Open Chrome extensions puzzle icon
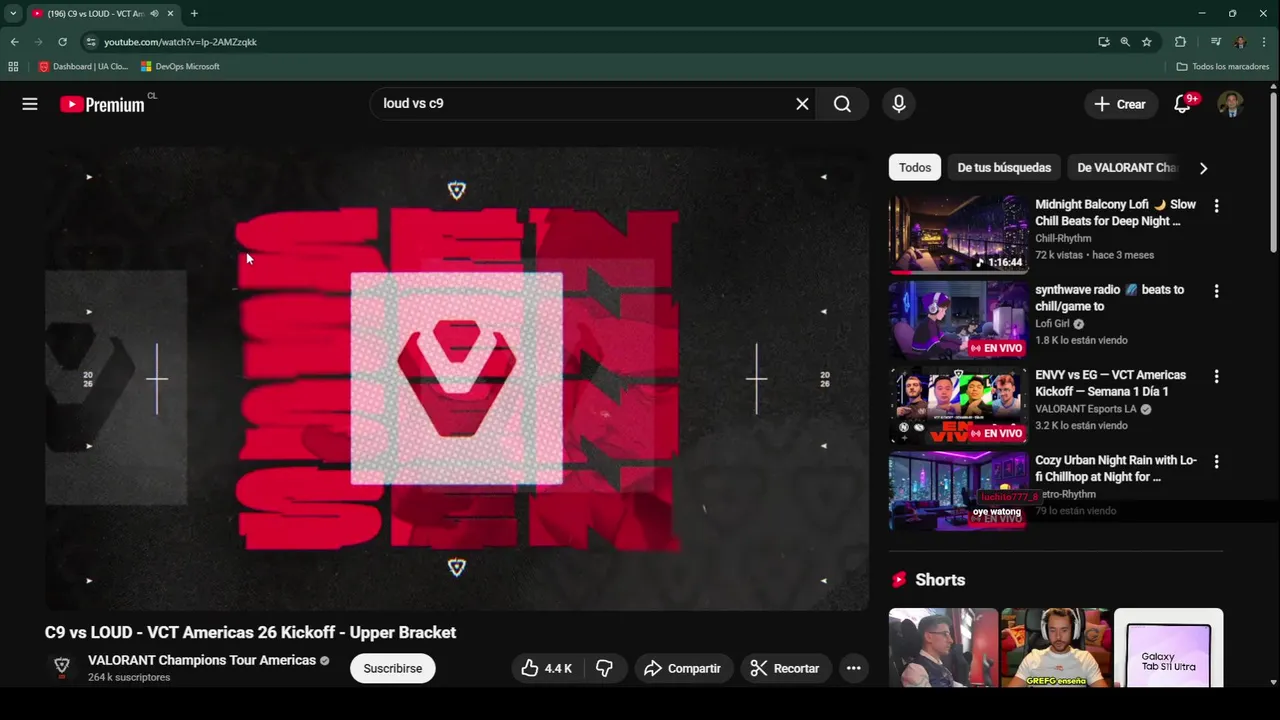Viewport: 1280px width, 720px height. [1180, 42]
